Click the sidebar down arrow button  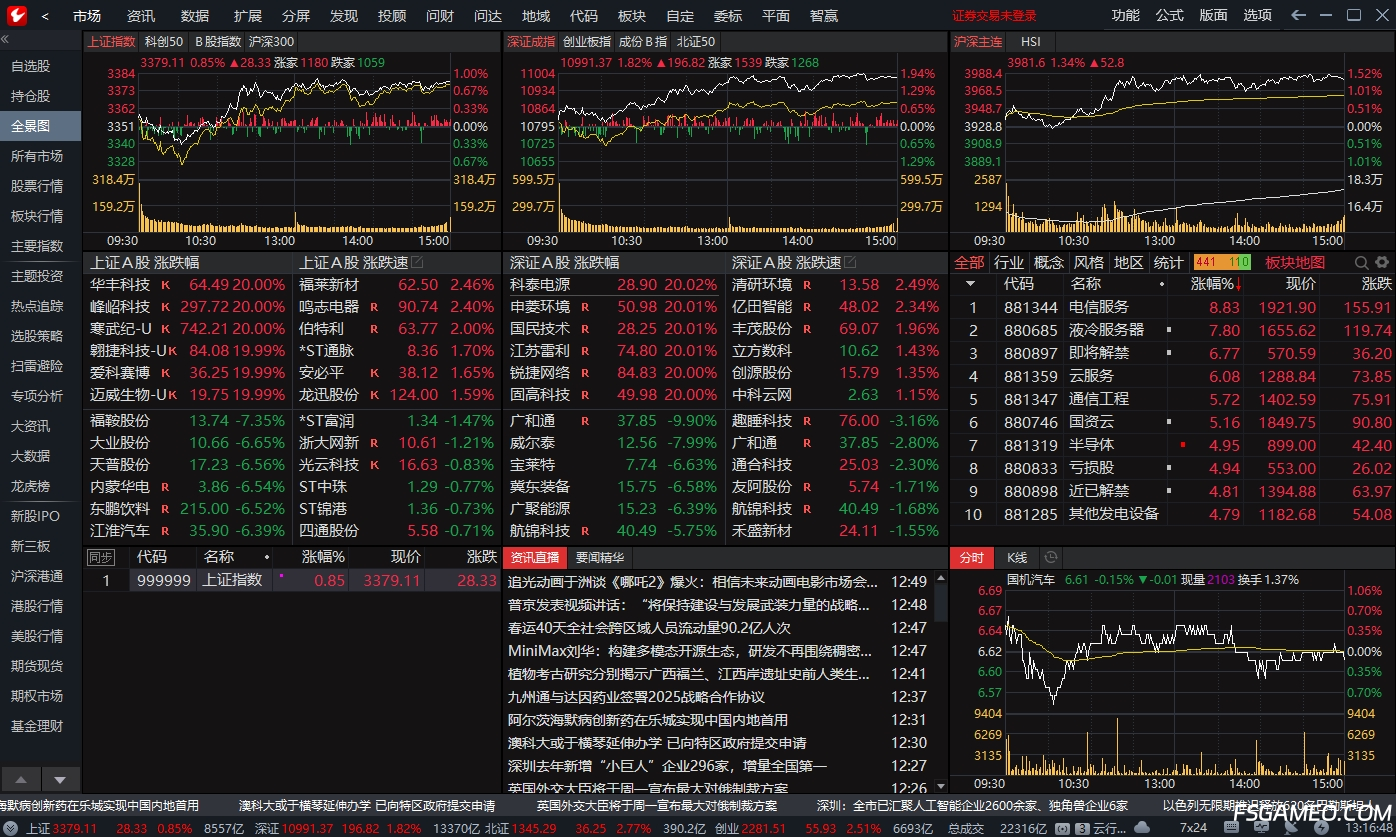(60, 779)
